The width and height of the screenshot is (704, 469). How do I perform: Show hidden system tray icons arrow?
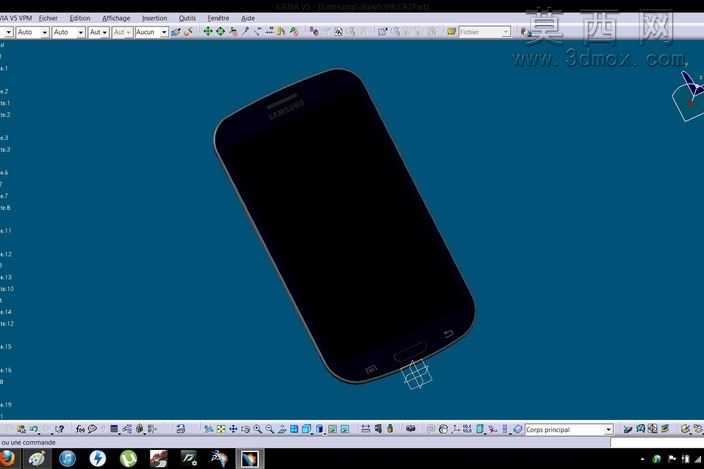coord(642,459)
